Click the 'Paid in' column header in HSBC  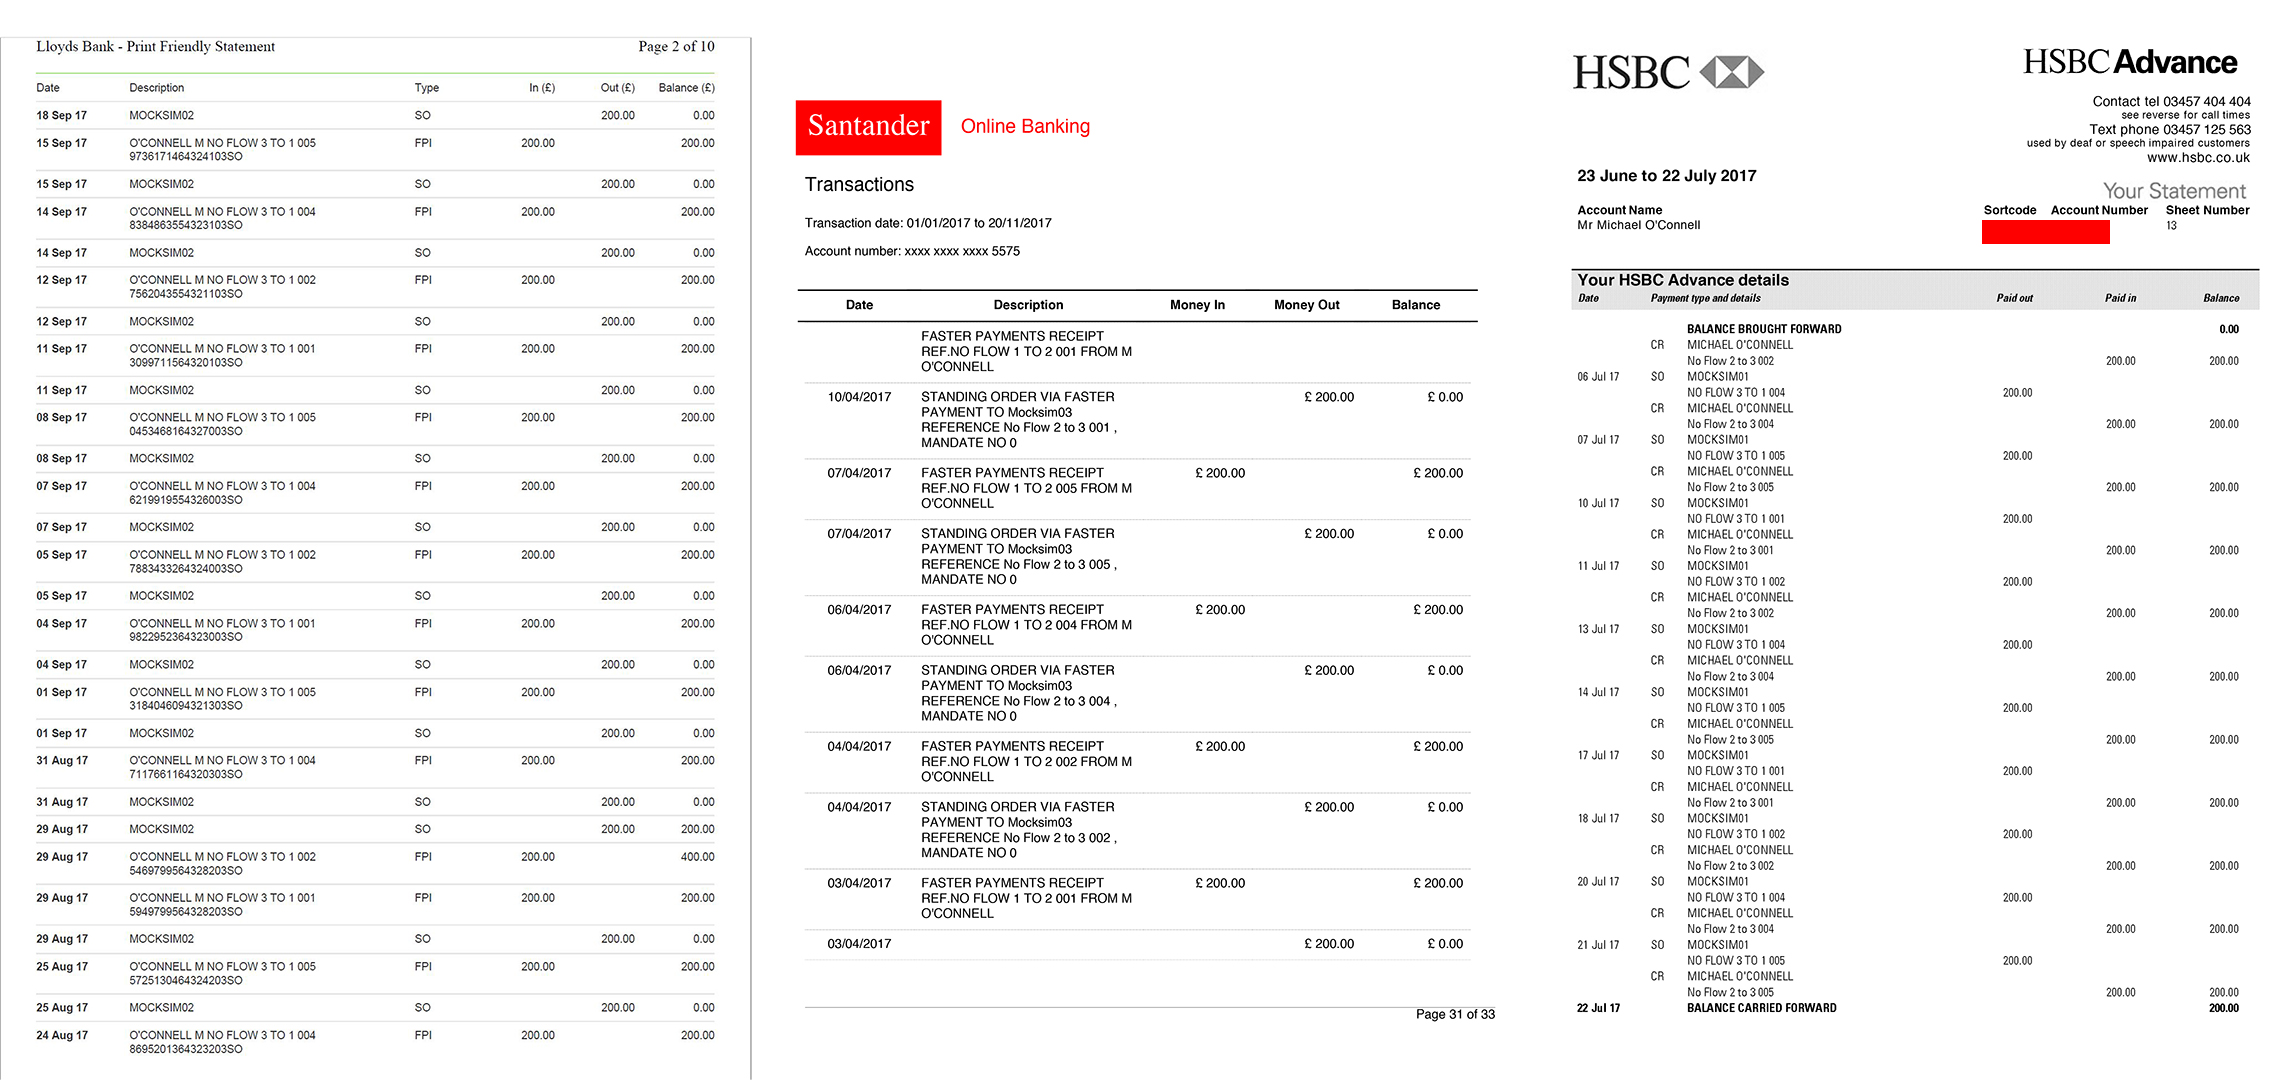pyautogui.click(x=2120, y=298)
